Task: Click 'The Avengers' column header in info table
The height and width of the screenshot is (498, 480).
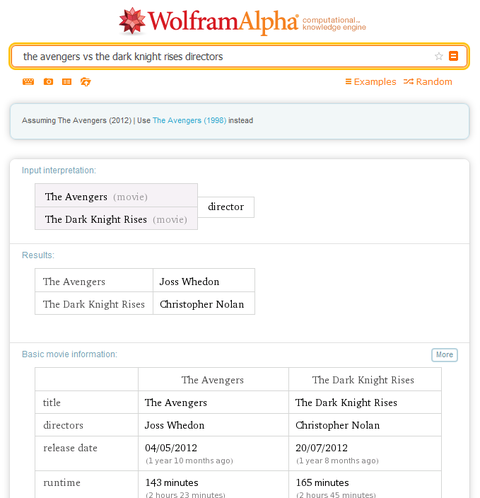Action: coord(213,380)
